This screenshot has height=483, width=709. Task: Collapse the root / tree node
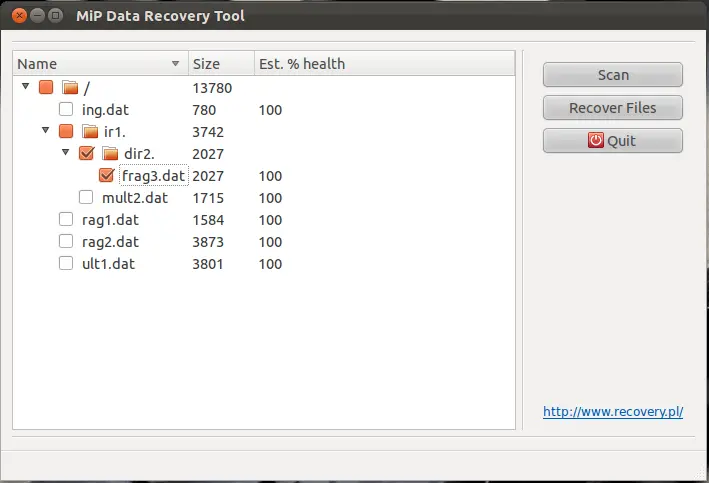tap(26, 88)
